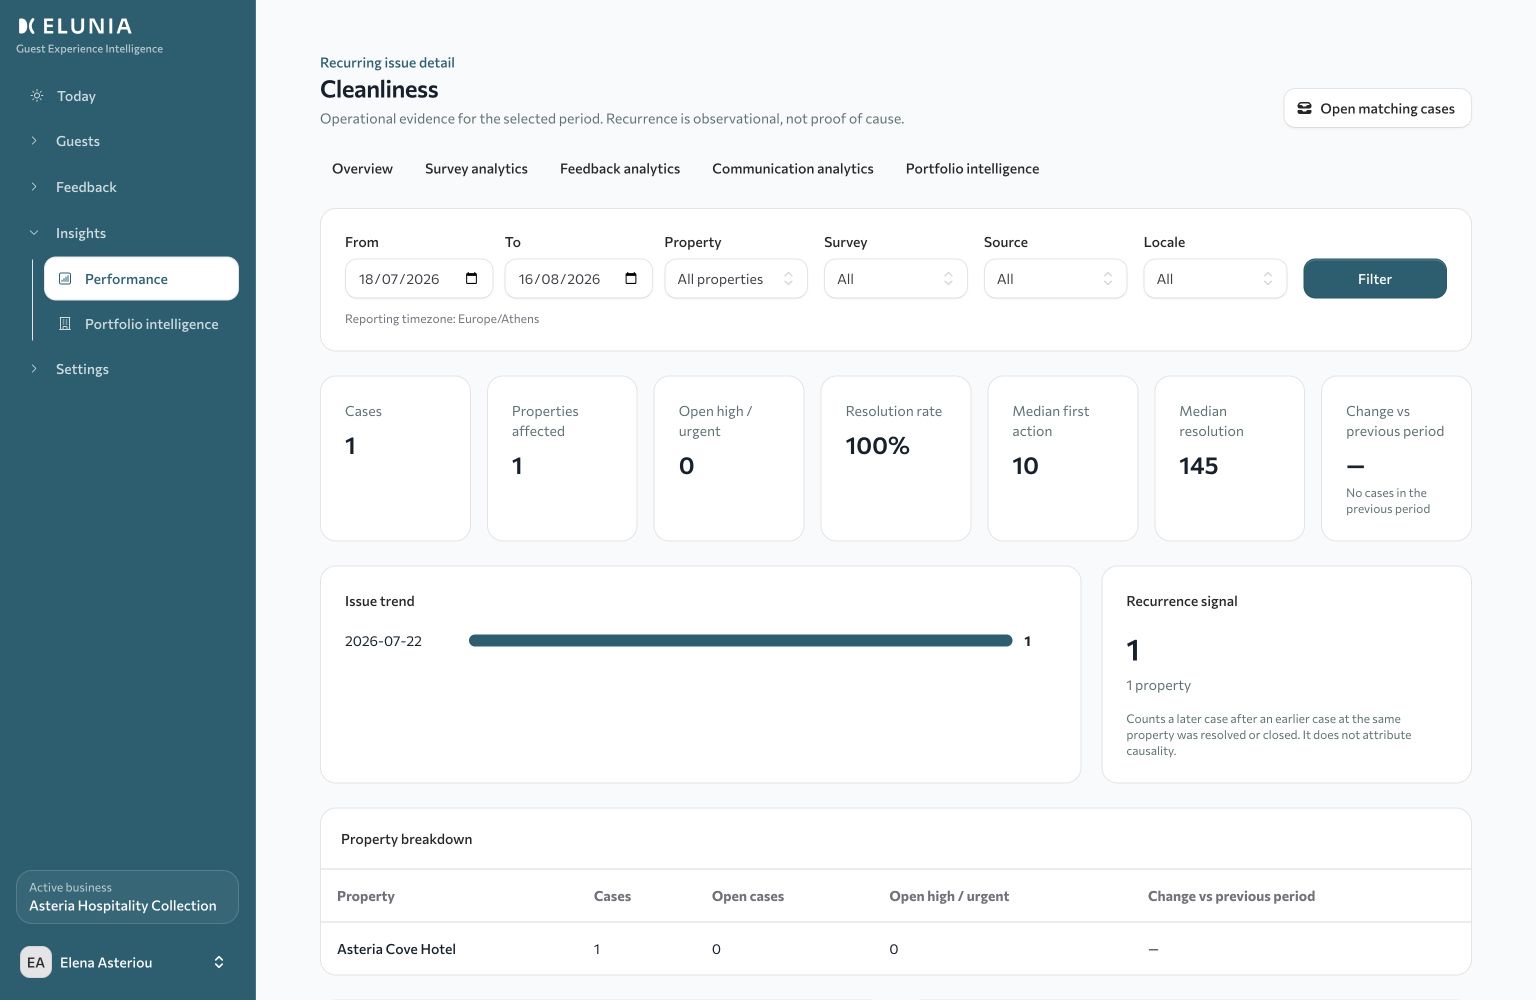Click the Portfolio intelligence building icon

point(65,324)
